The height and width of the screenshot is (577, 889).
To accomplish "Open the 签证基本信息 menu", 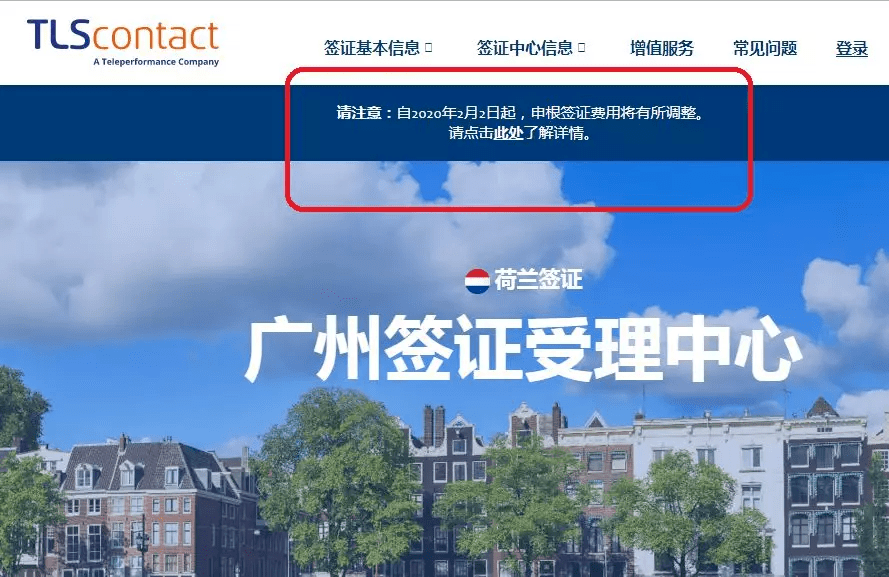I will pyautogui.click(x=371, y=48).
